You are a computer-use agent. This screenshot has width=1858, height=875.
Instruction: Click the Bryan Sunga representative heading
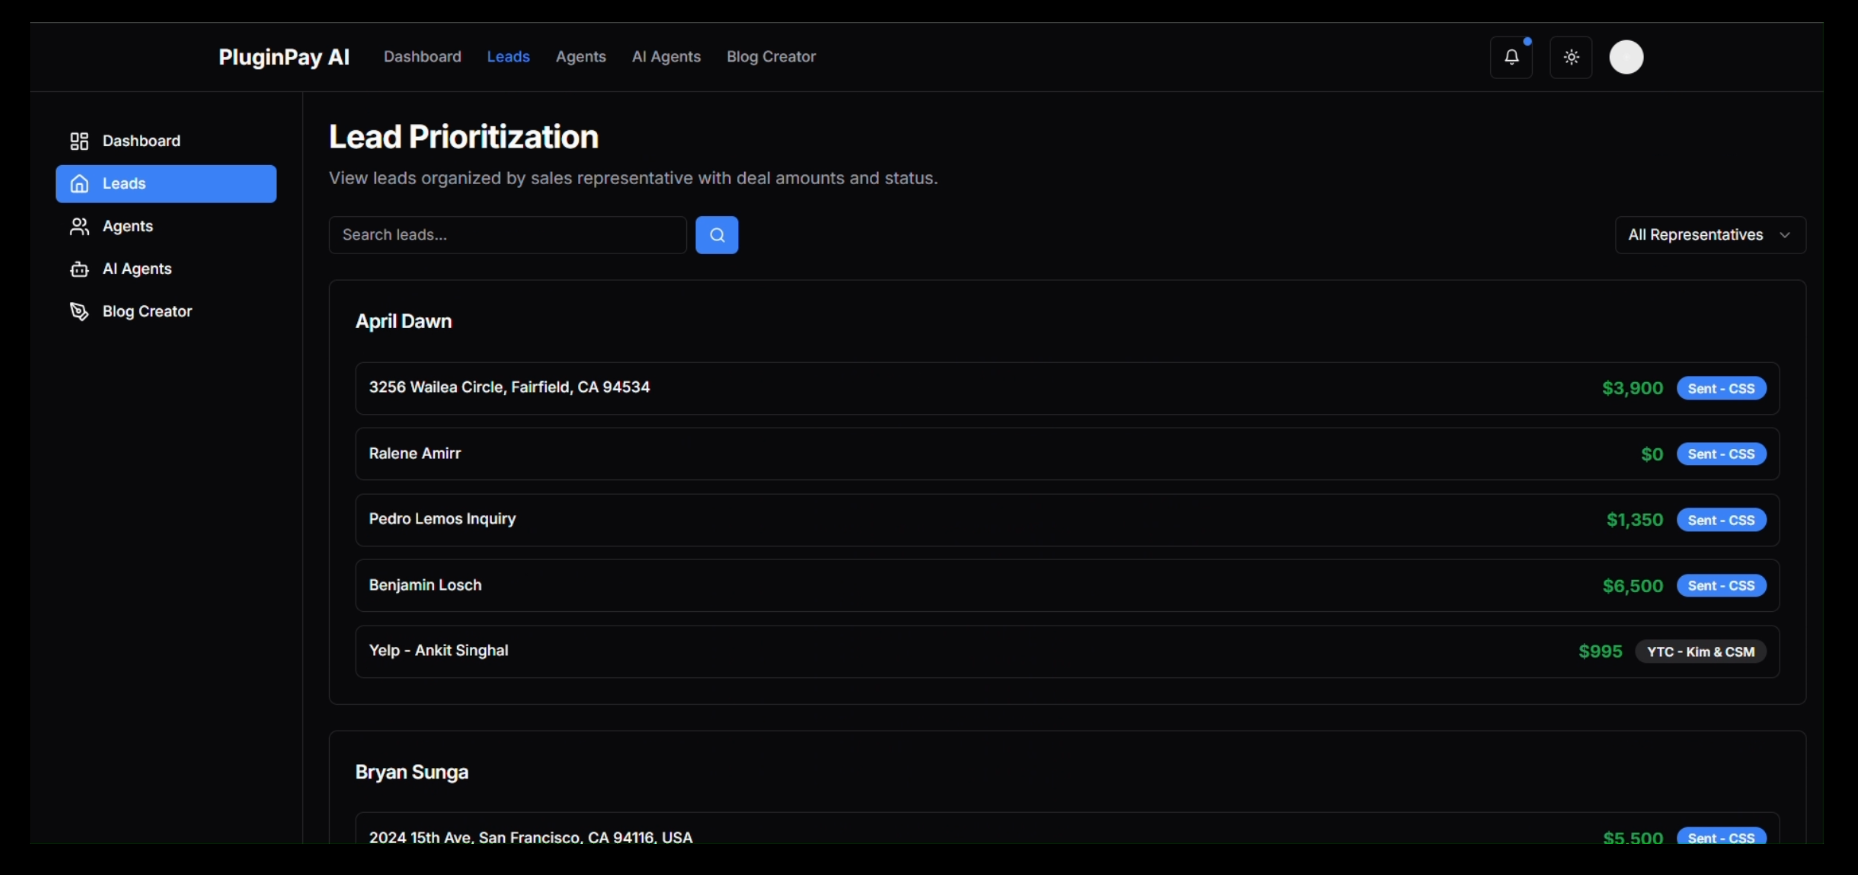pyautogui.click(x=412, y=772)
